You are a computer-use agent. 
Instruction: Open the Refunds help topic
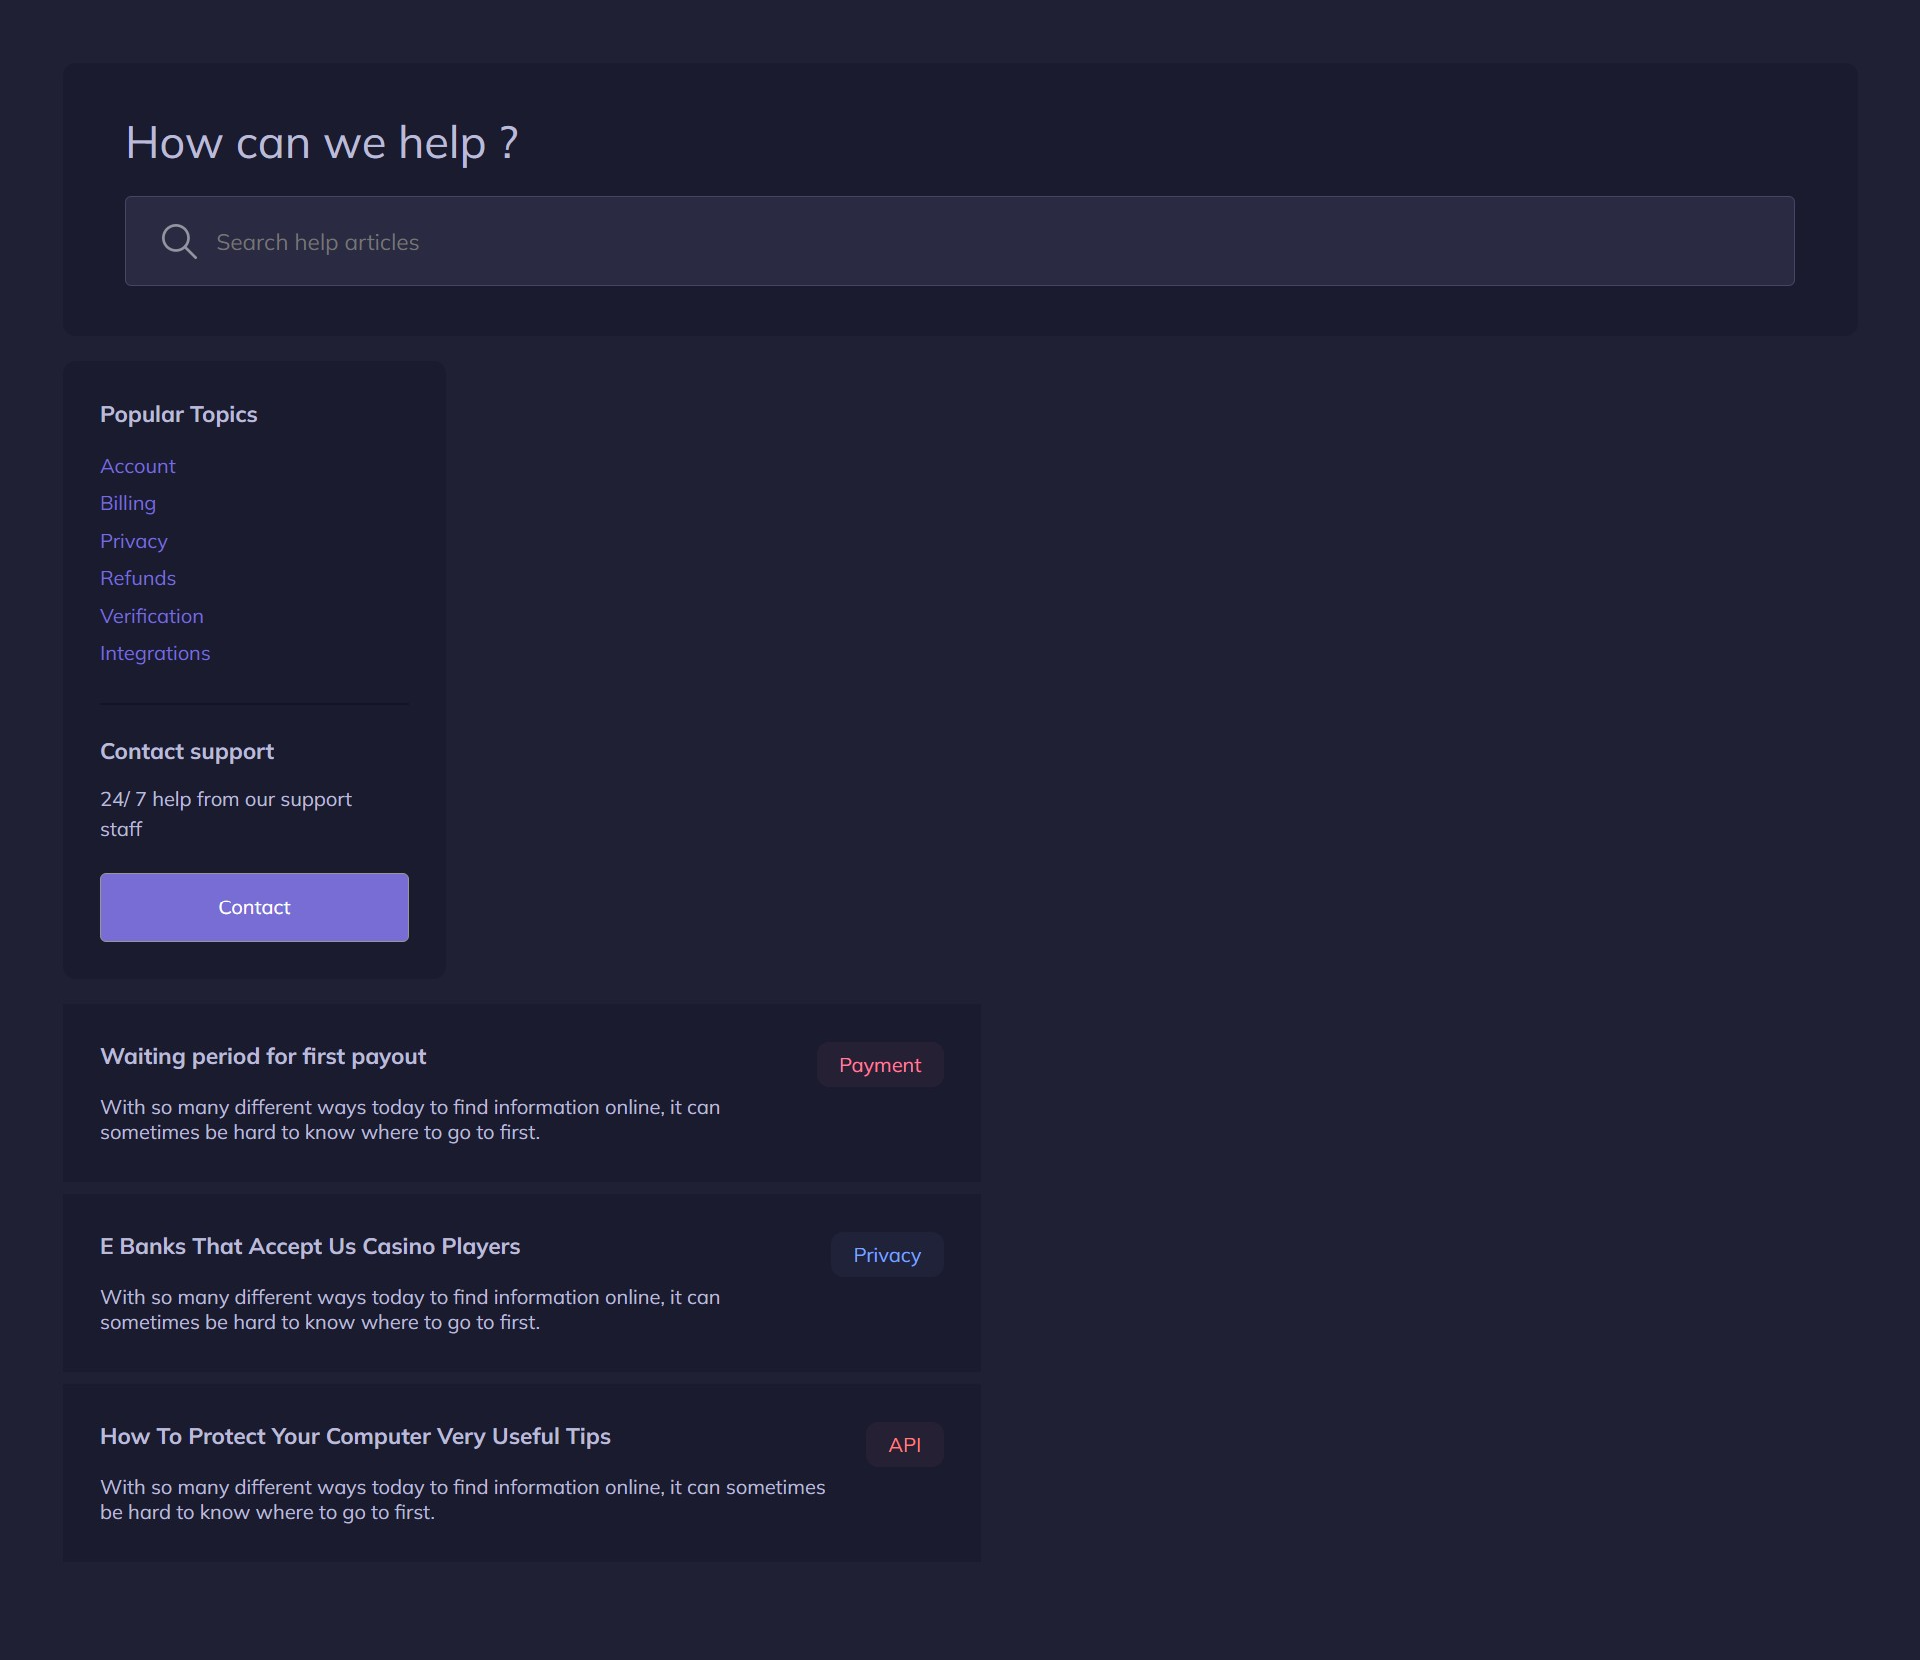pos(138,578)
